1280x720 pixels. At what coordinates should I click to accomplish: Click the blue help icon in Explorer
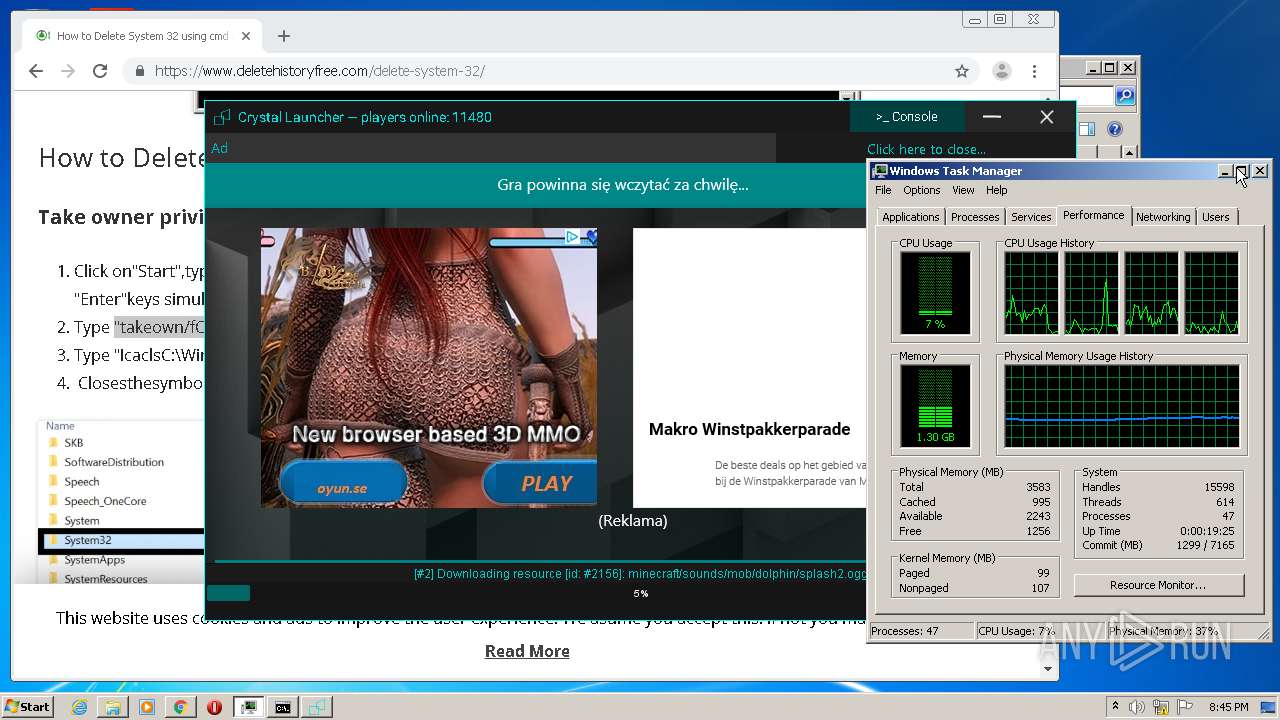1115,129
